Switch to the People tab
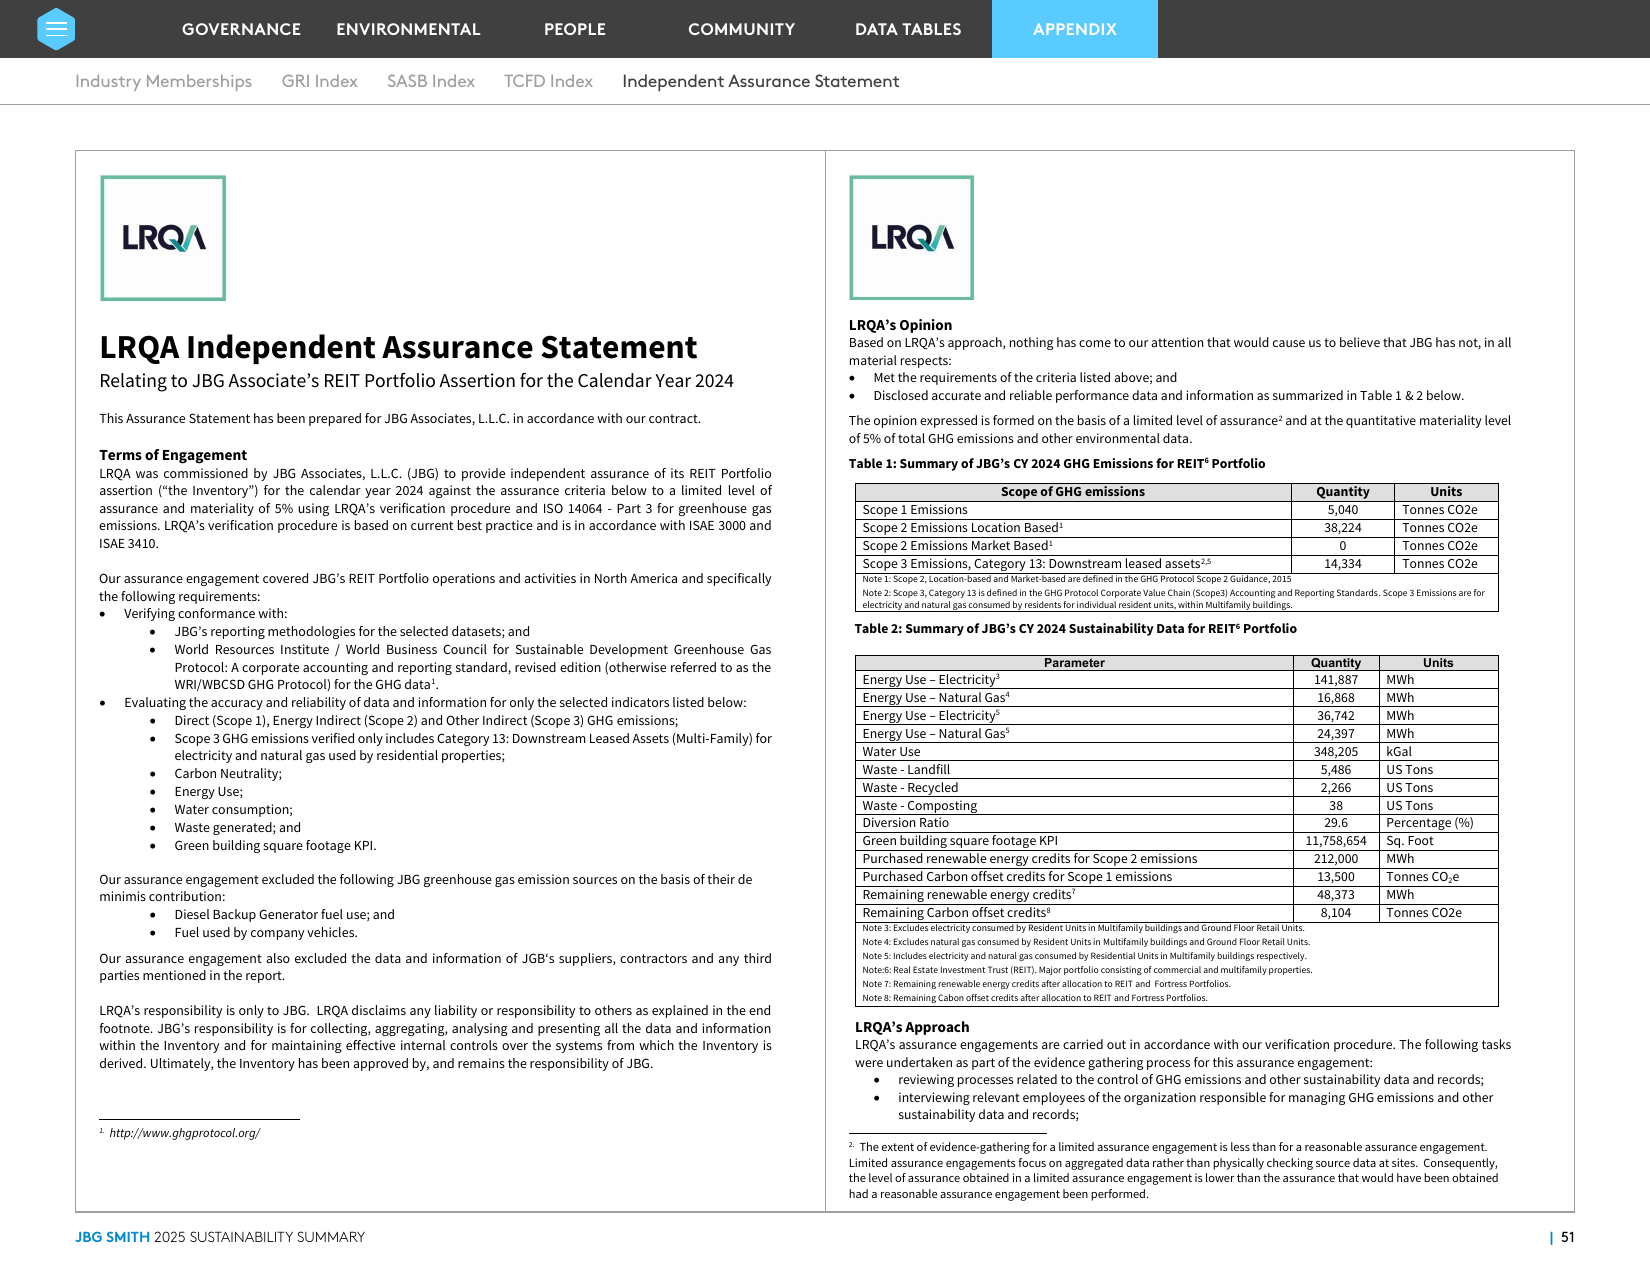 [575, 29]
